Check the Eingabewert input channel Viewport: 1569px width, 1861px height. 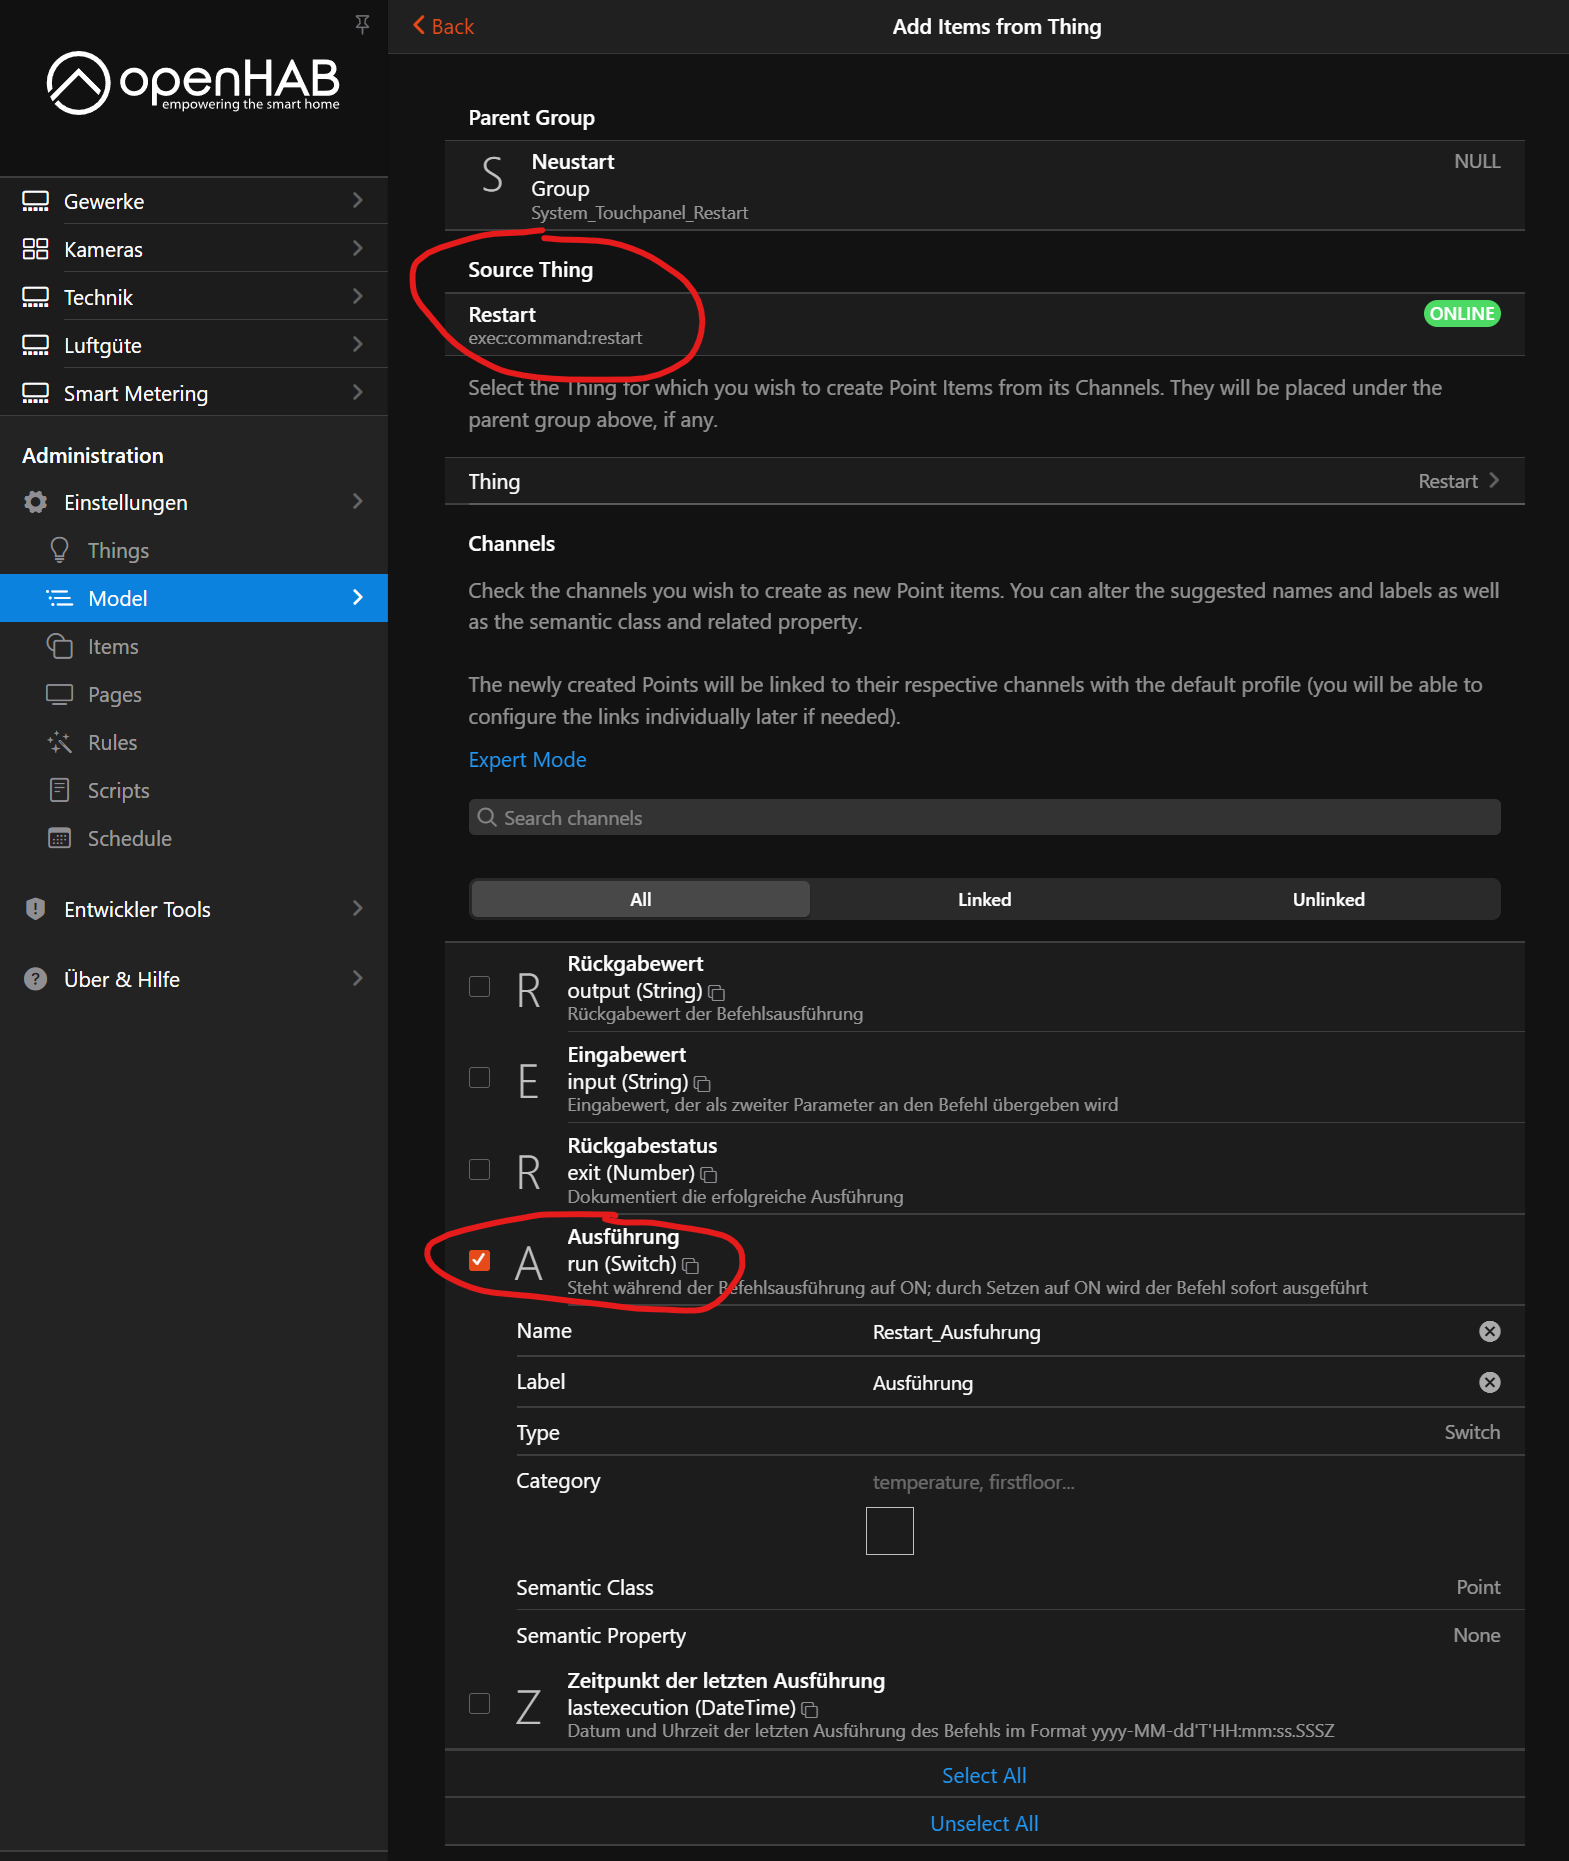coord(480,1078)
